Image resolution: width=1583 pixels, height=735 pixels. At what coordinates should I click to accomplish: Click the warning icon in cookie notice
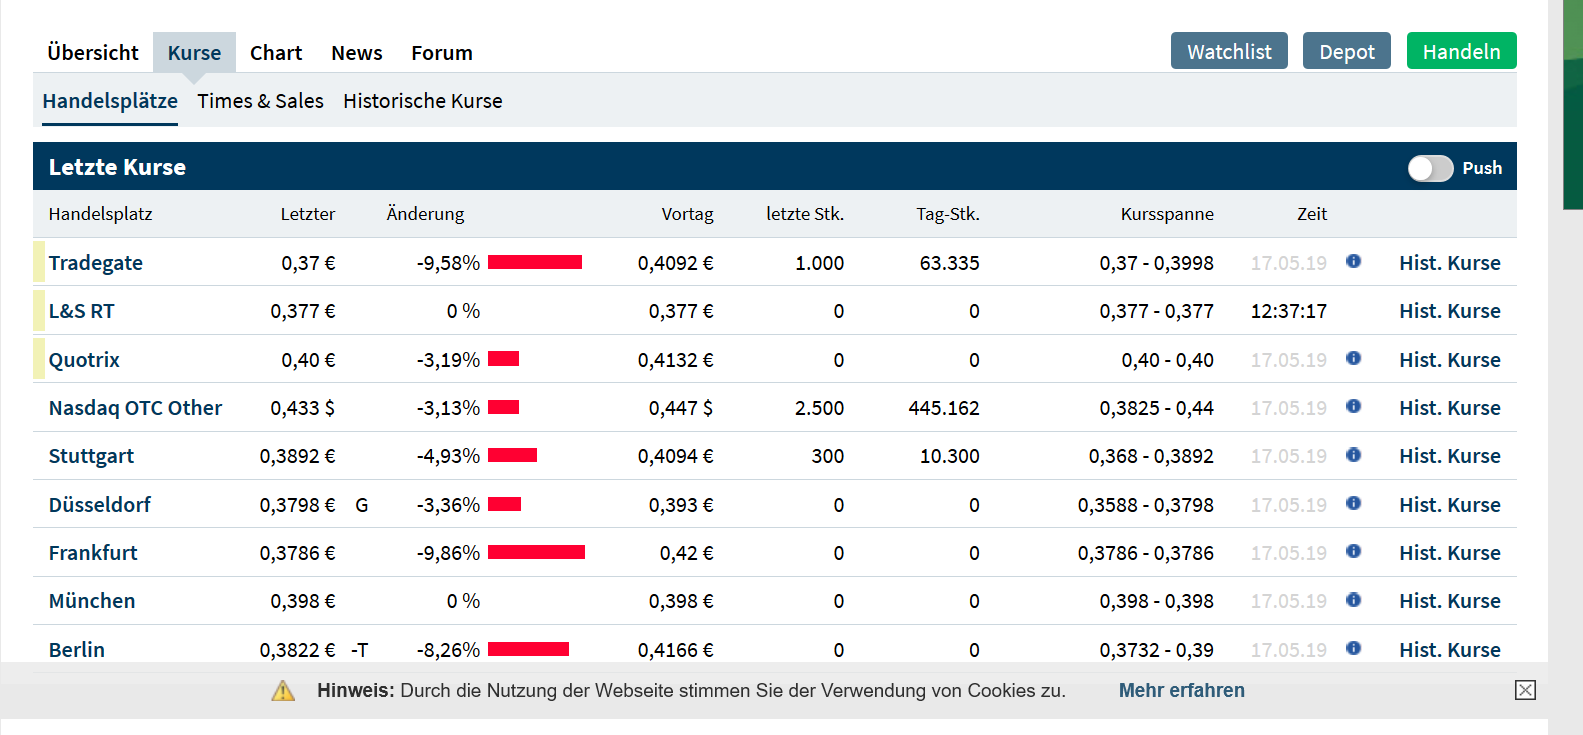pyautogui.click(x=283, y=691)
